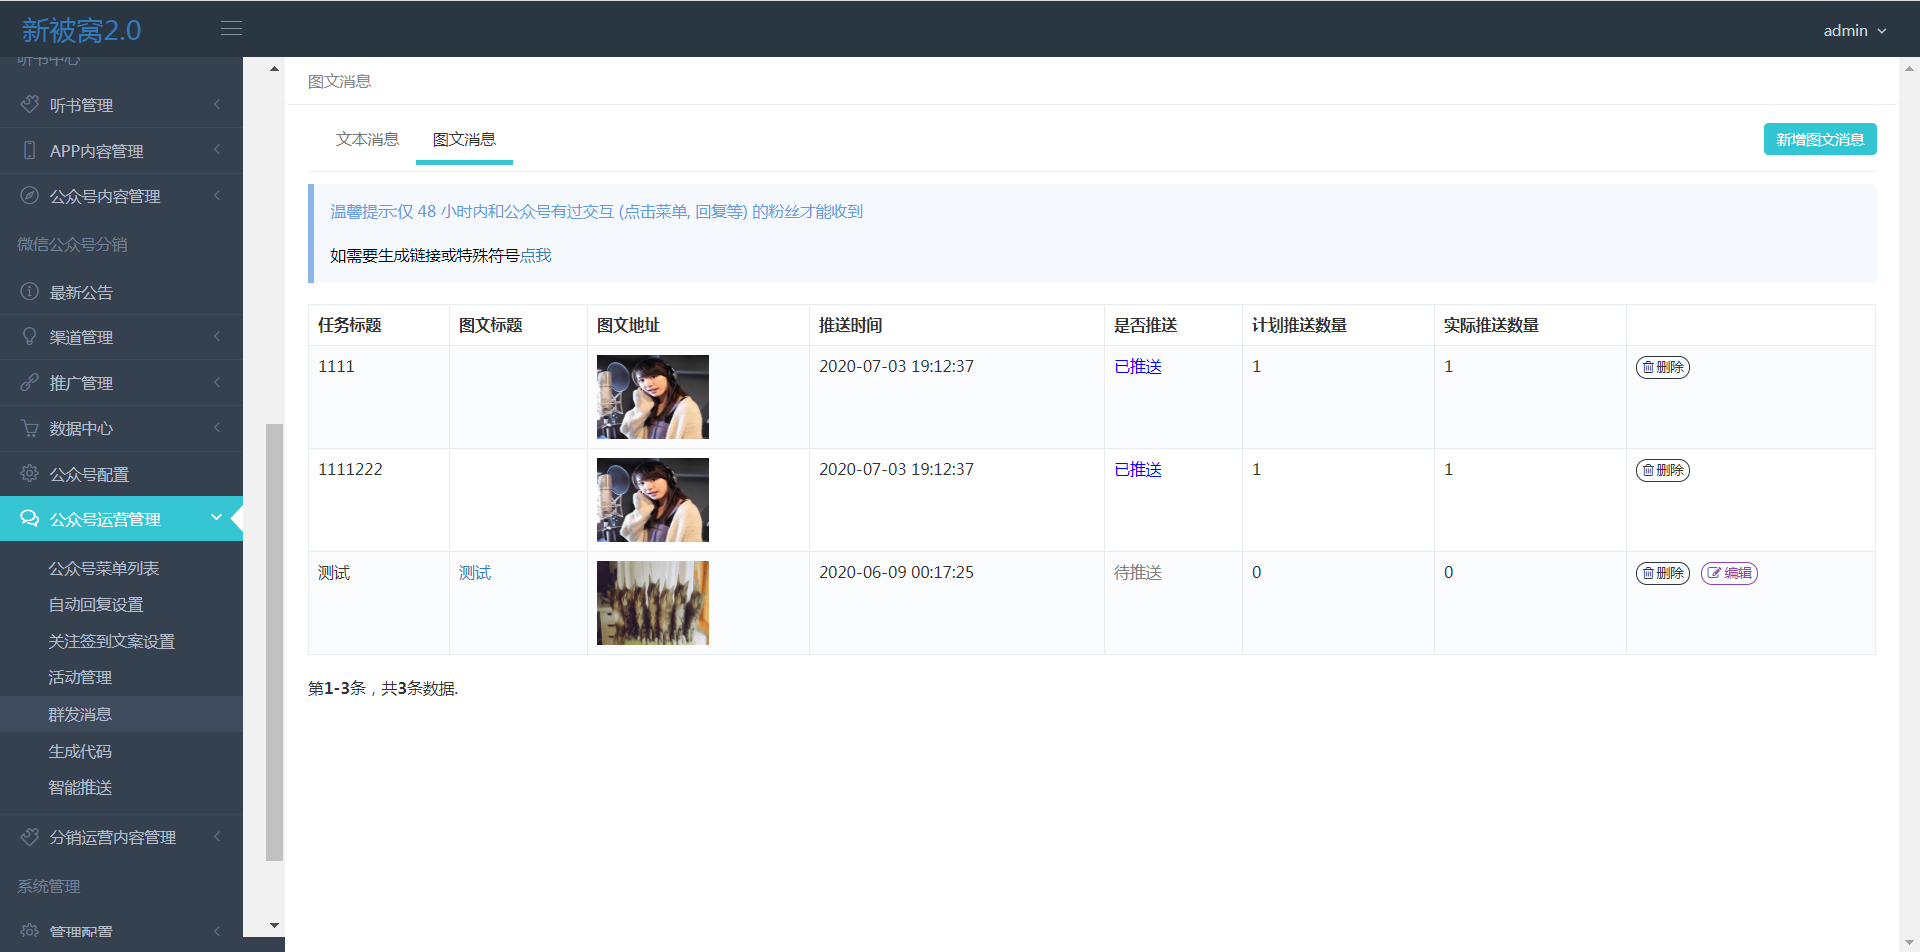Viewport: 1920px width, 952px height.
Task: Delete the task titled 1111222
Action: [1663, 470]
